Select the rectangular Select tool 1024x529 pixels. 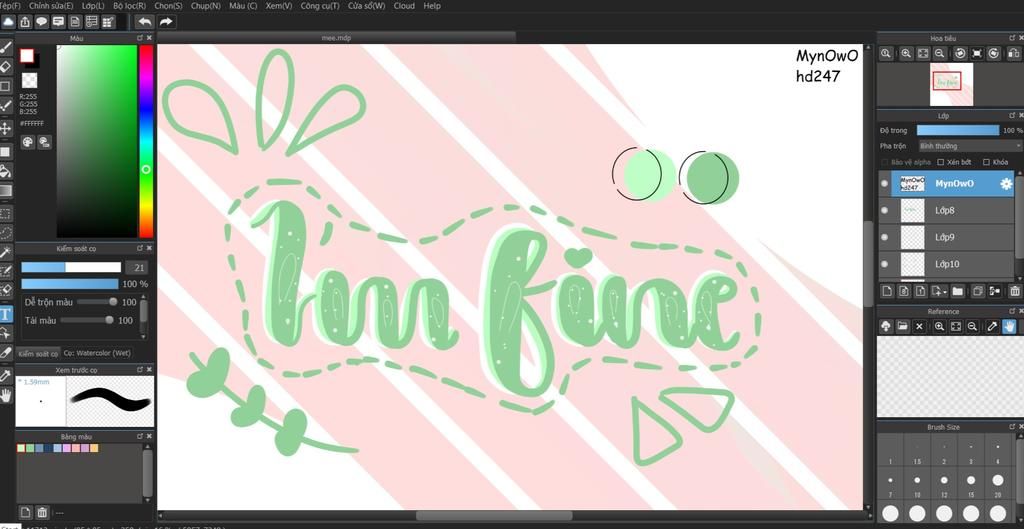[x=5, y=214]
